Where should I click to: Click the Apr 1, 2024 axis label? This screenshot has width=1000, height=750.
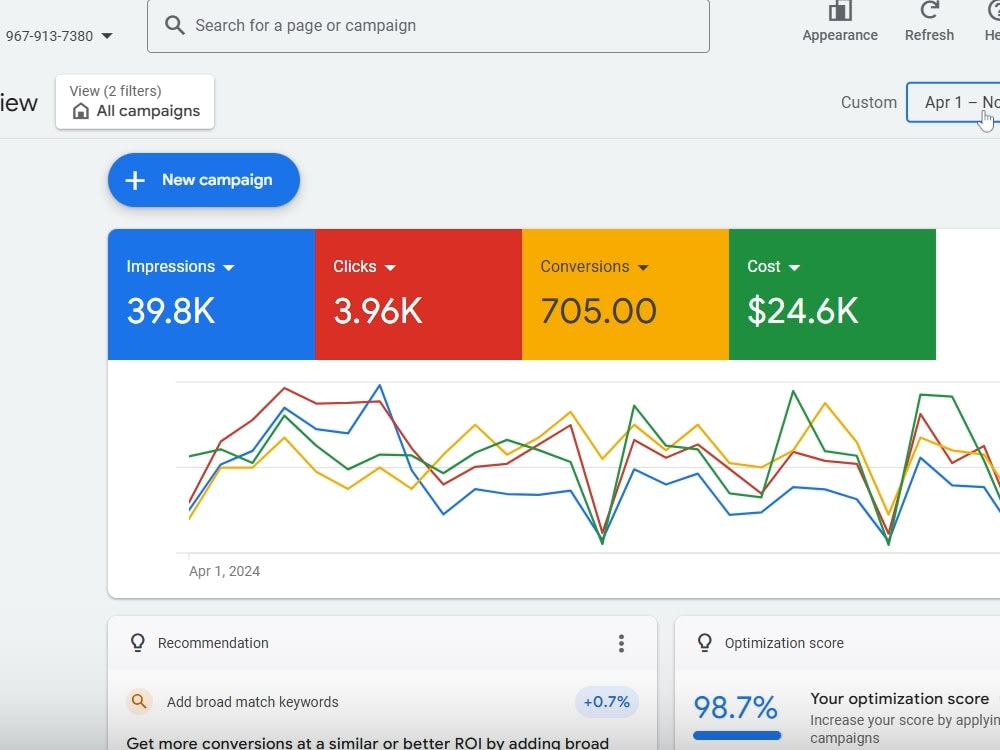pos(224,571)
